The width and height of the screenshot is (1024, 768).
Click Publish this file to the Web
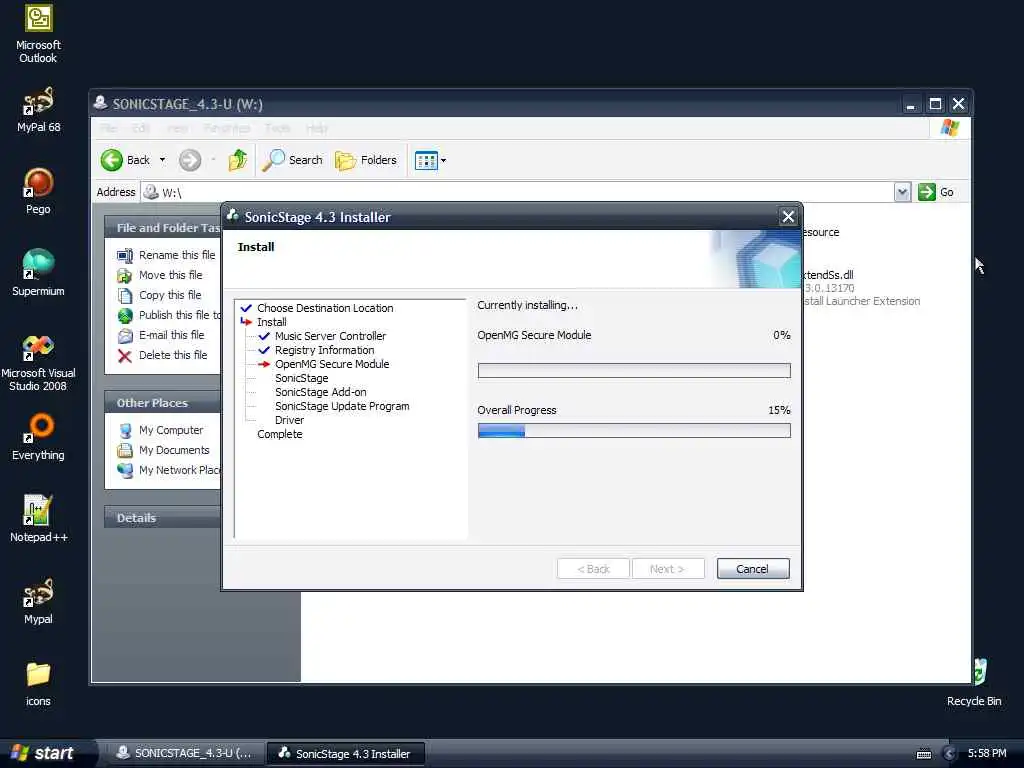(168, 315)
